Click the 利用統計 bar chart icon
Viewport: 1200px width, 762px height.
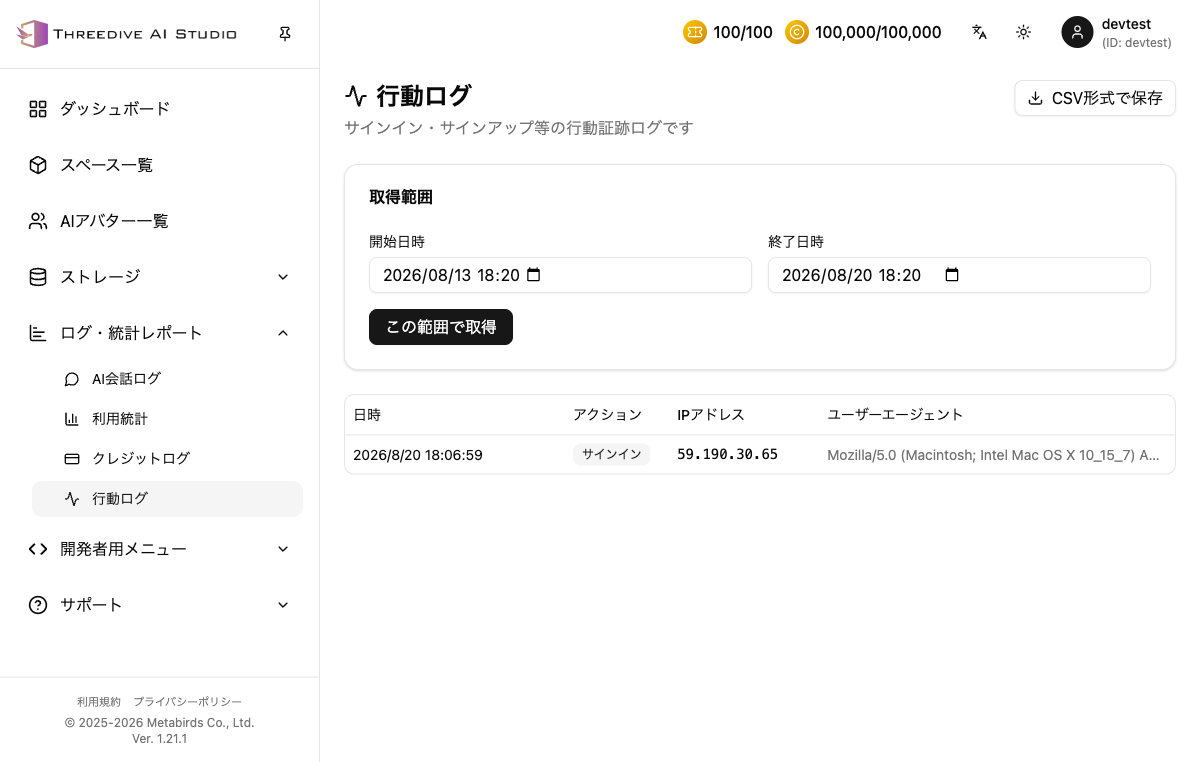tap(72, 419)
